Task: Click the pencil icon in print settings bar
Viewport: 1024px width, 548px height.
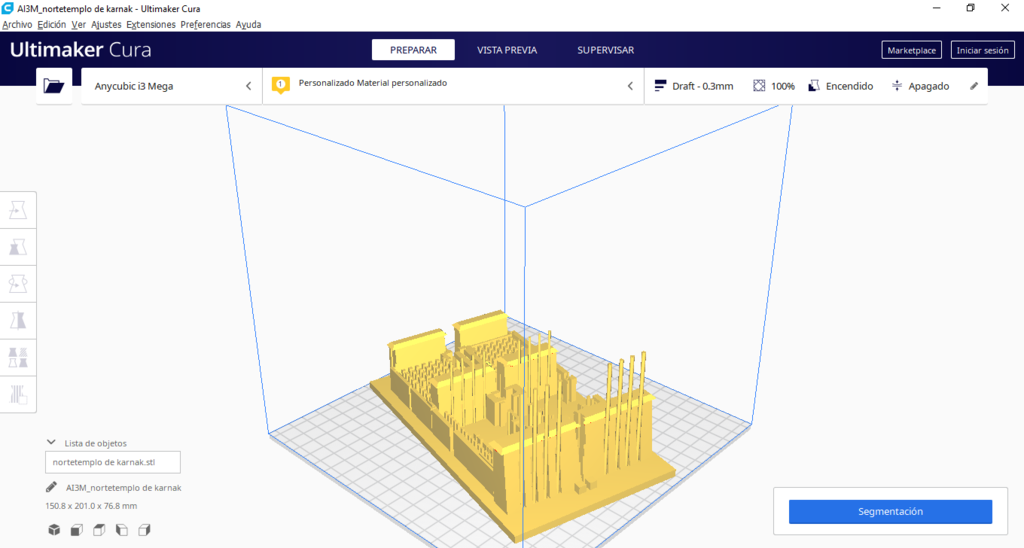Action: point(974,86)
